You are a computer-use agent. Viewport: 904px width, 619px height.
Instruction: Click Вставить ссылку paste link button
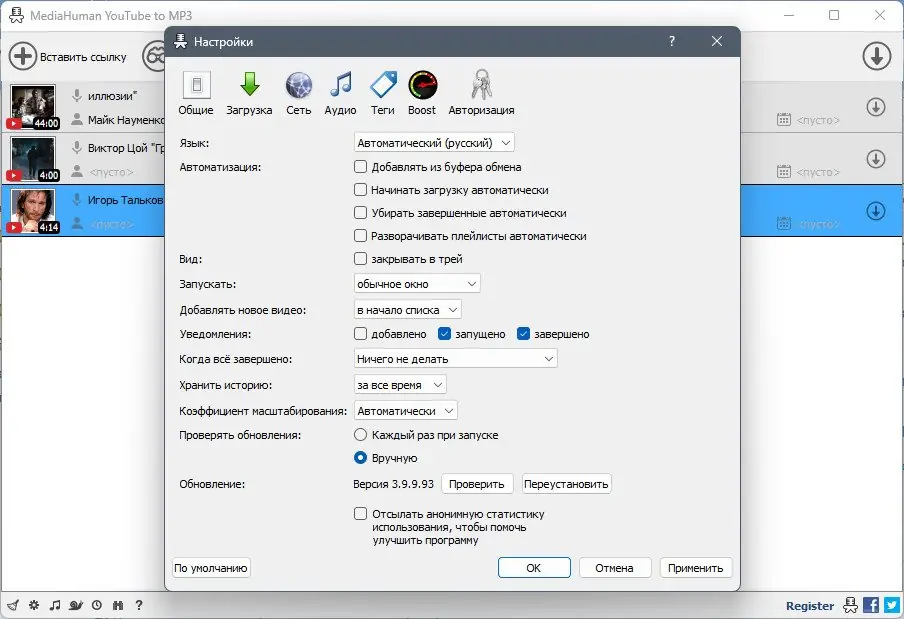coord(68,56)
